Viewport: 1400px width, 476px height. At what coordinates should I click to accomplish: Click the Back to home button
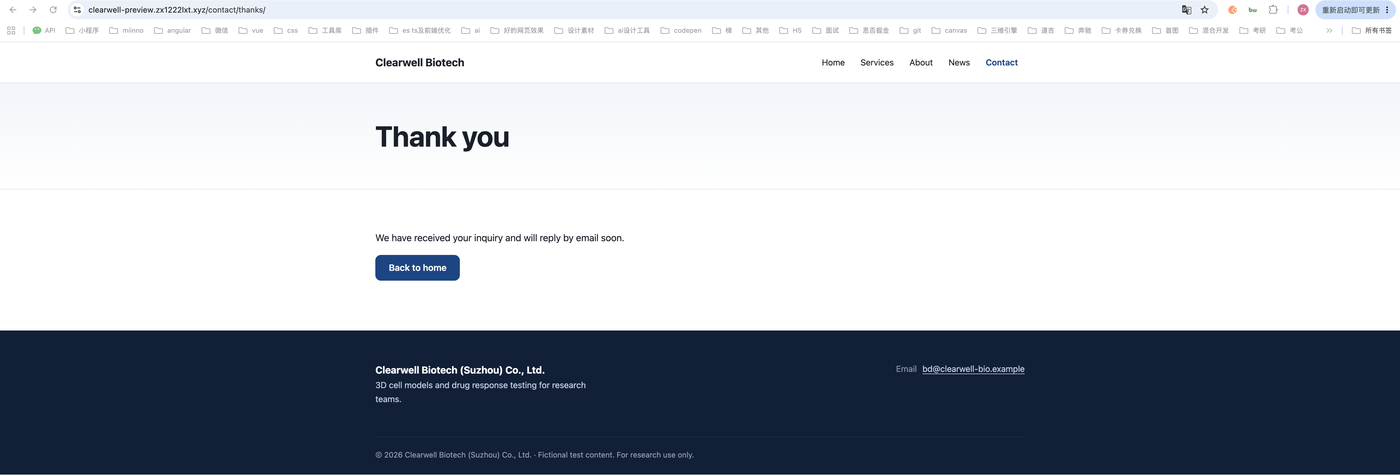click(417, 268)
